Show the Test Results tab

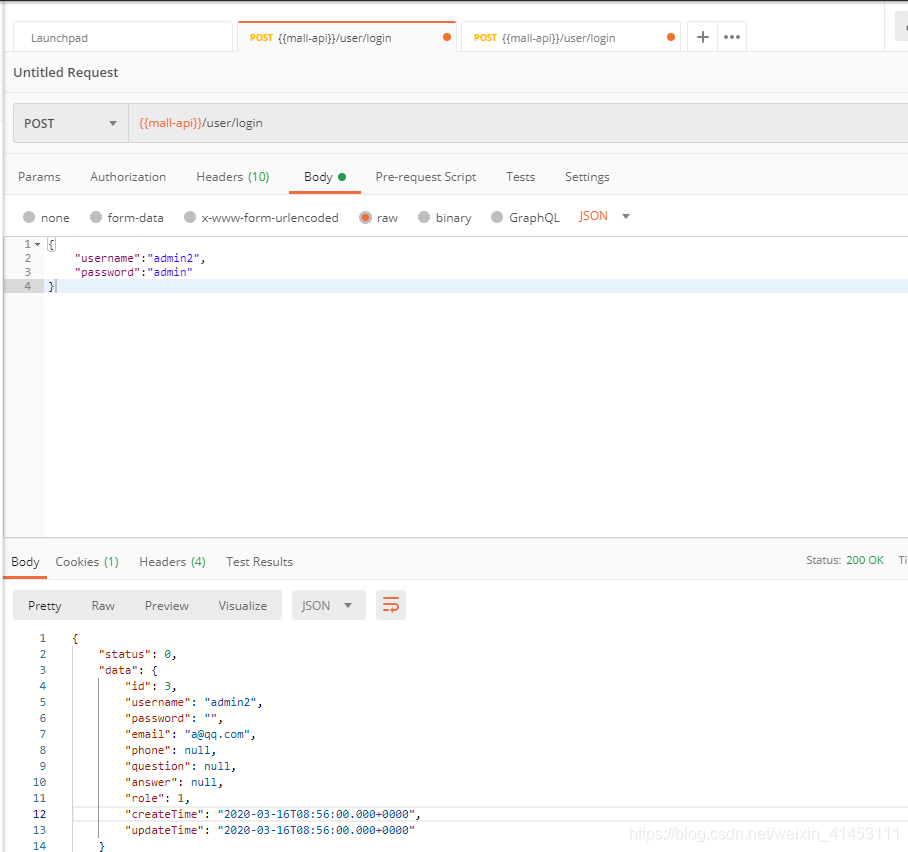point(259,562)
